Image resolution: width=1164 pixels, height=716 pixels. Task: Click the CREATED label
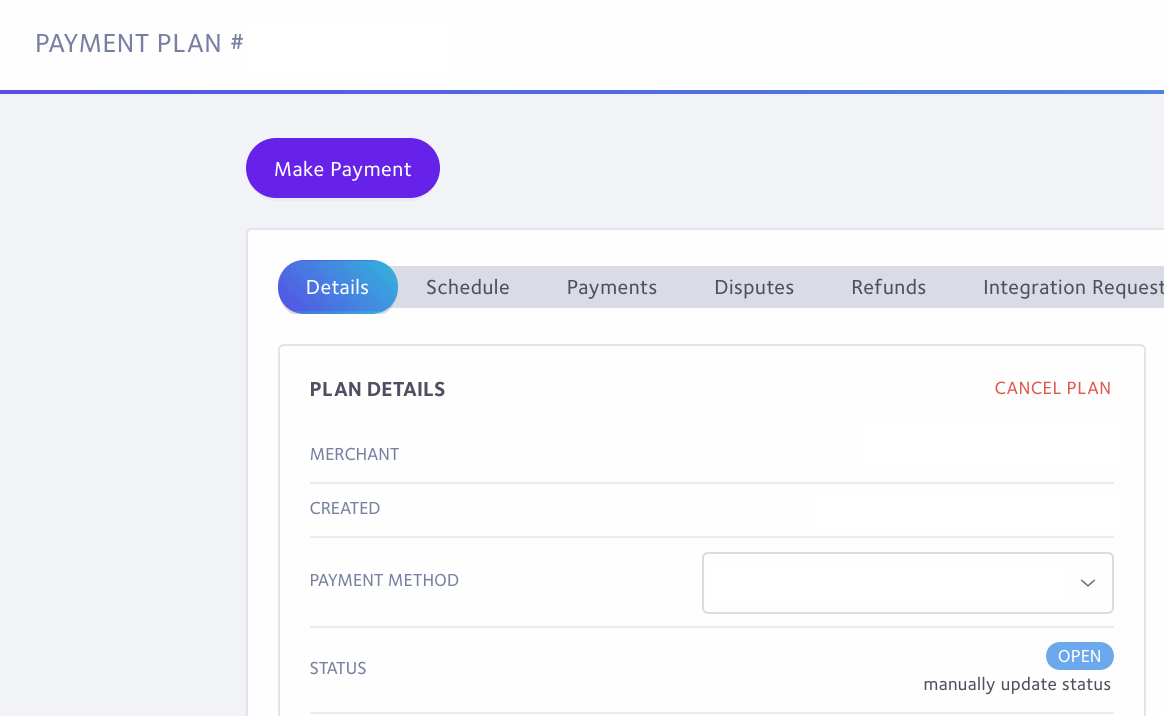344,508
